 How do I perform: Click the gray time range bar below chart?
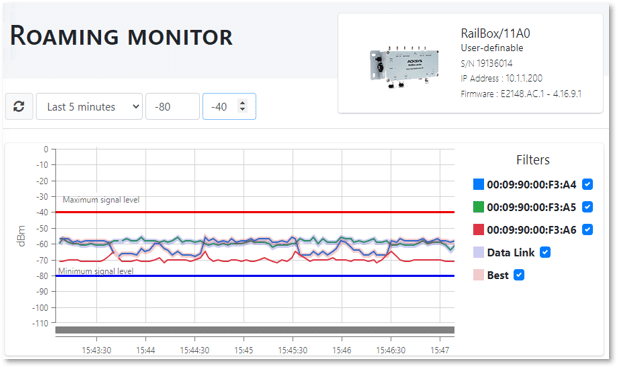click(x=255, y=330)
